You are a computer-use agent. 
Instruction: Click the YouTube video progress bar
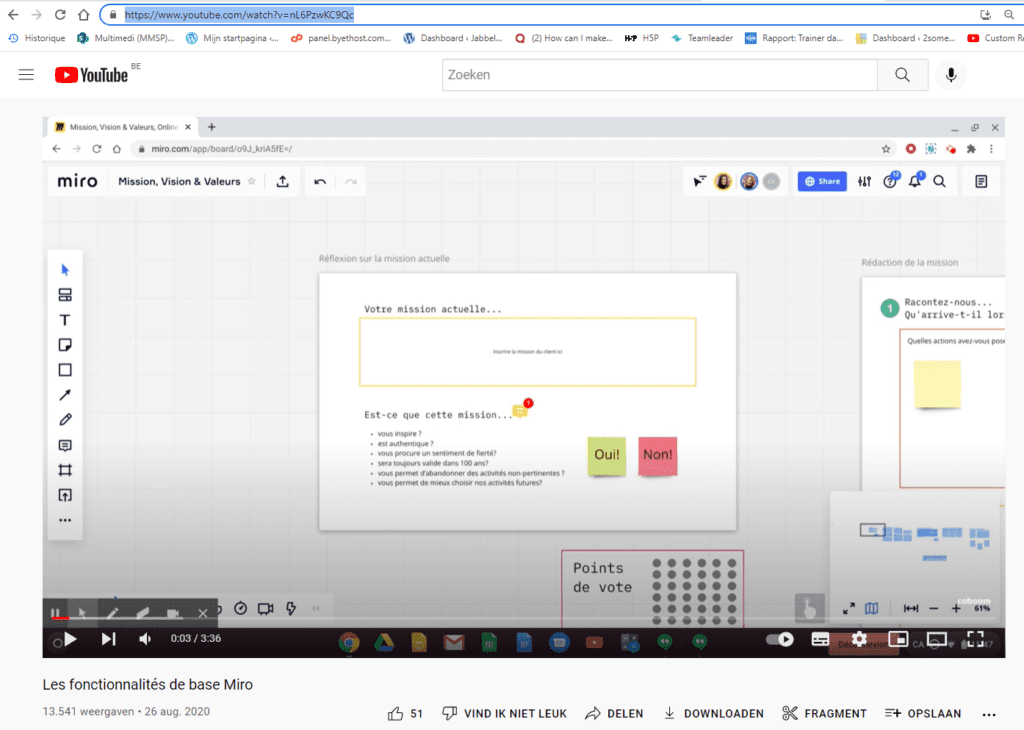point(524,618)
